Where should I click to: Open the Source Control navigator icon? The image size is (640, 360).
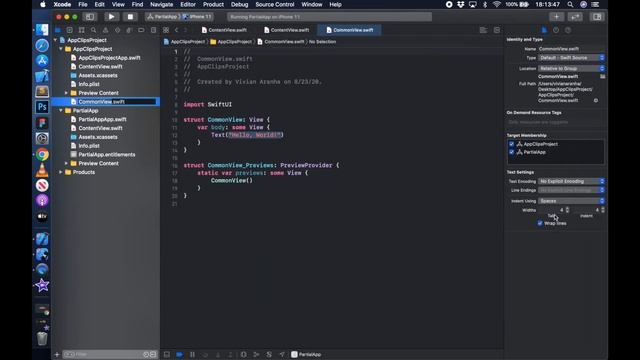coord(69,30)
